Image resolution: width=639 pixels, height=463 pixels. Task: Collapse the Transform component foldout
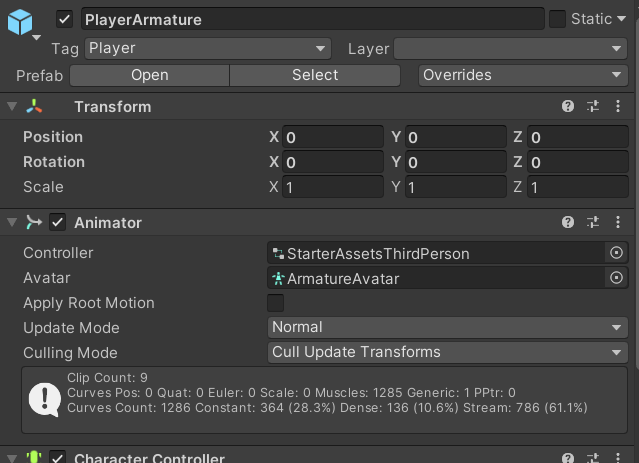coord(12,107)
